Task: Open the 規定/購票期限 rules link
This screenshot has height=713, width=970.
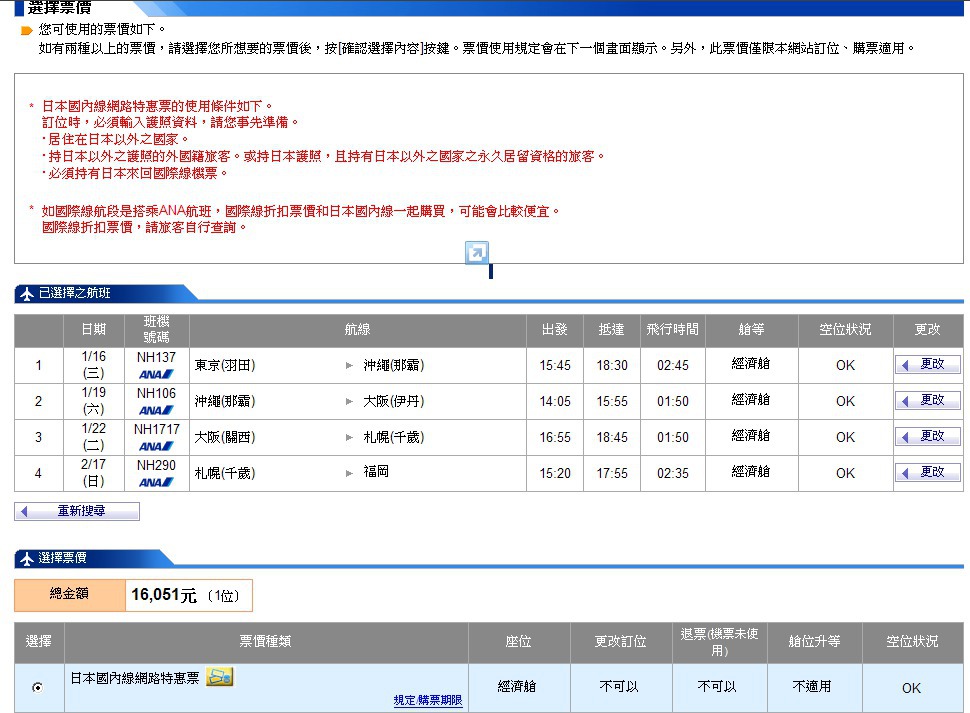Action: (x=427, y=700)
